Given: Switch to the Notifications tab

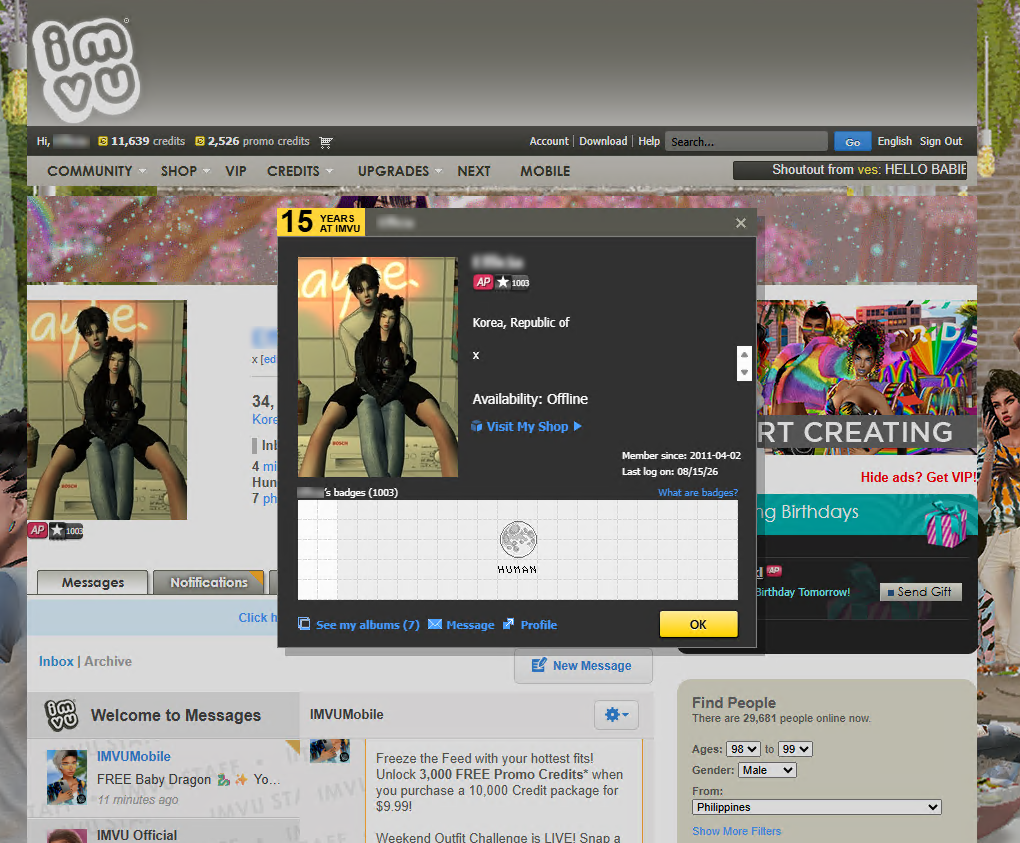Looking at the screenshot, I should pyautogui.click(x=209, y=582).
